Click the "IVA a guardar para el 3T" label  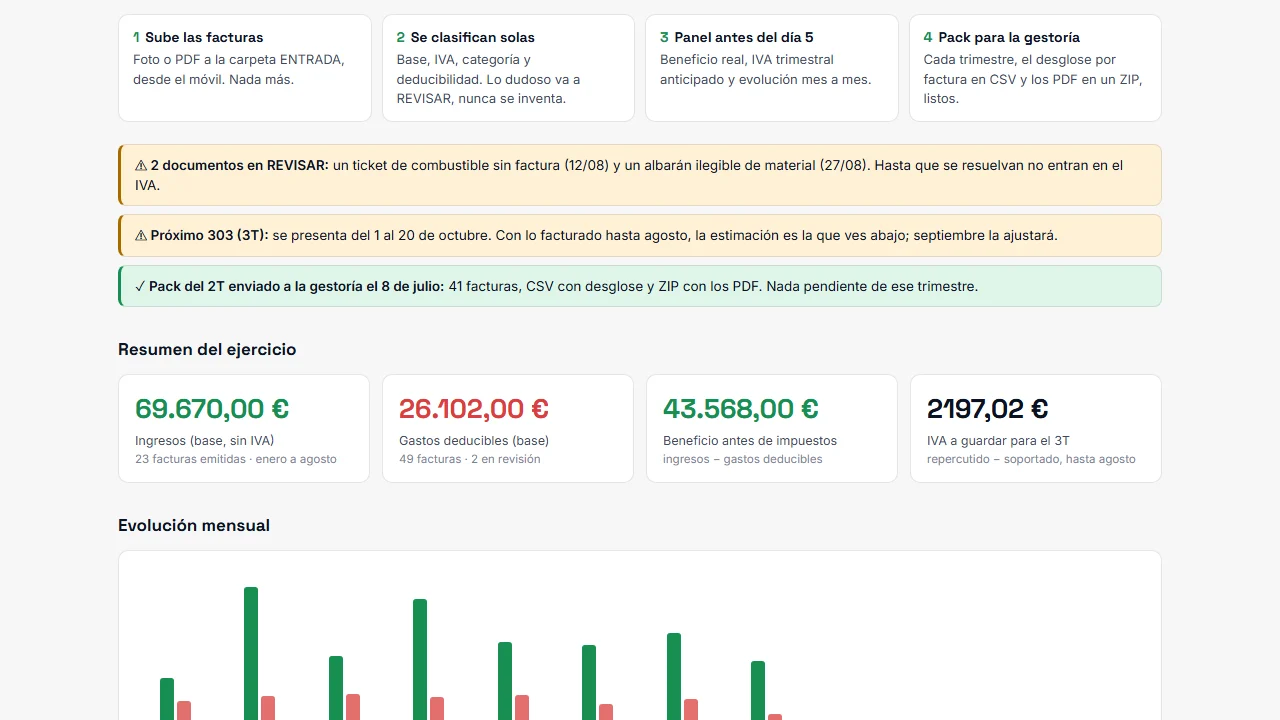998,440
